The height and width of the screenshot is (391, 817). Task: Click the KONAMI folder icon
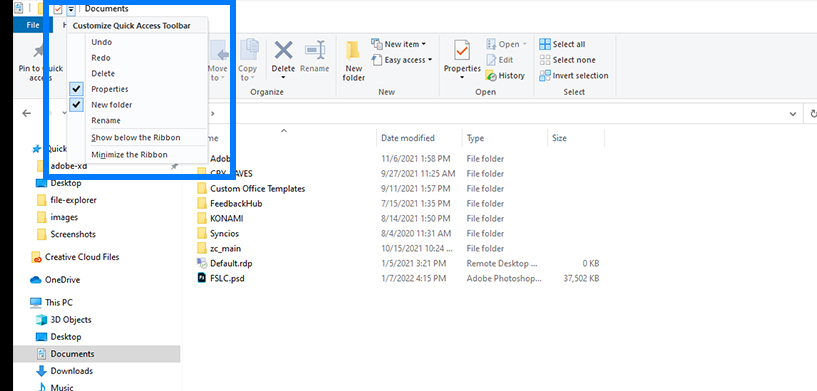202,218
